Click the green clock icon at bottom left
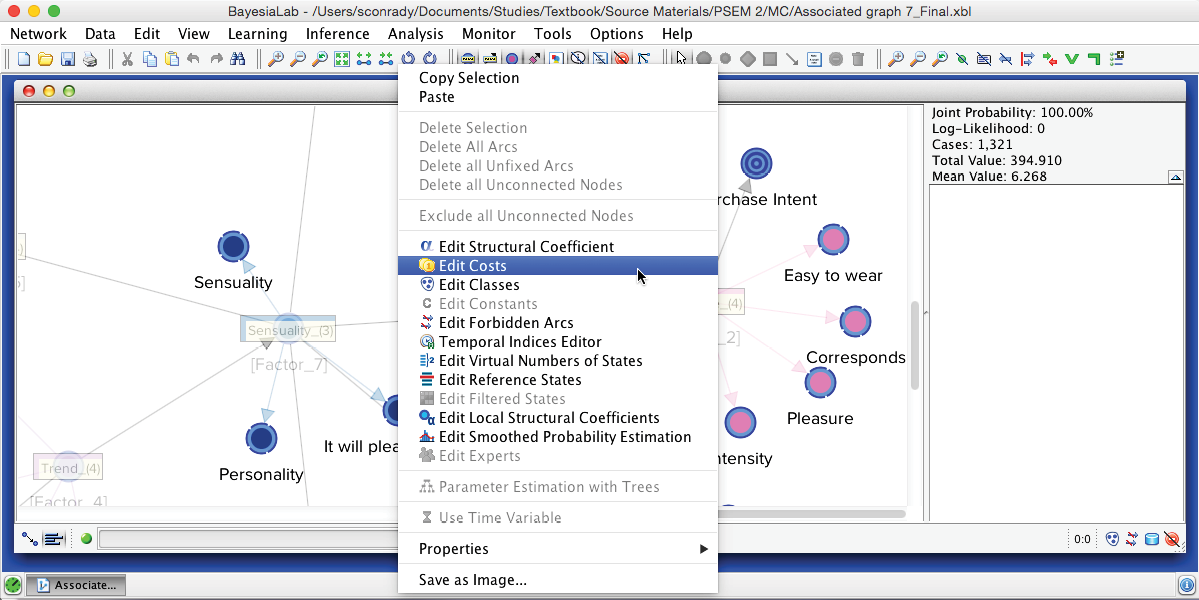1199x600 pixels. pyautogui.click(x=13, y=586)
